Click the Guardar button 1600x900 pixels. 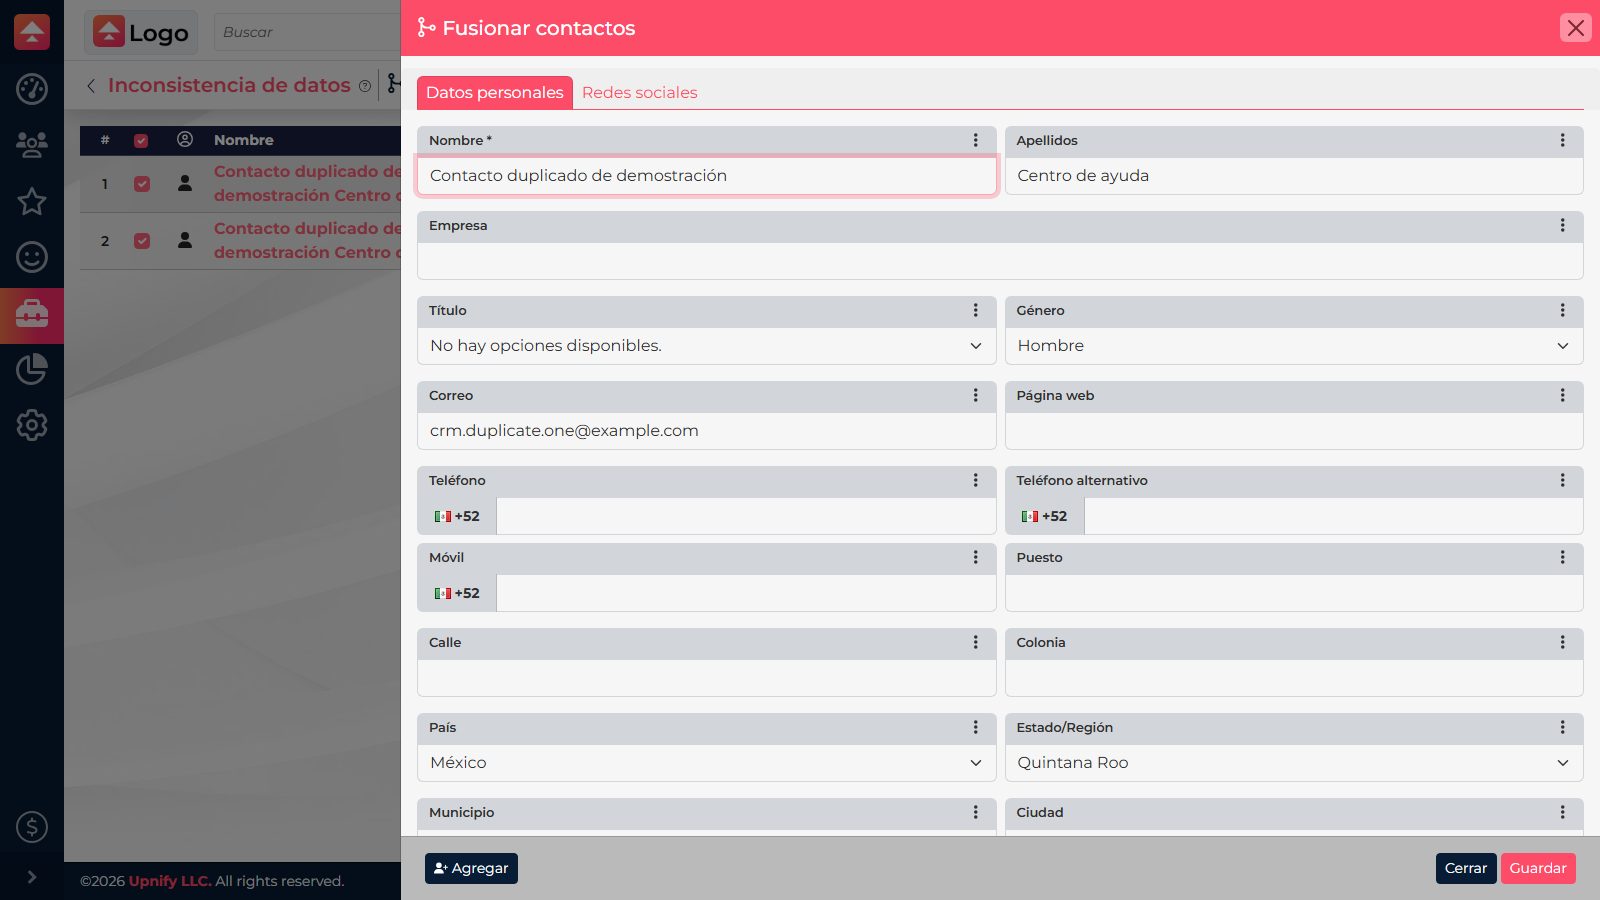coord(1538,868)
